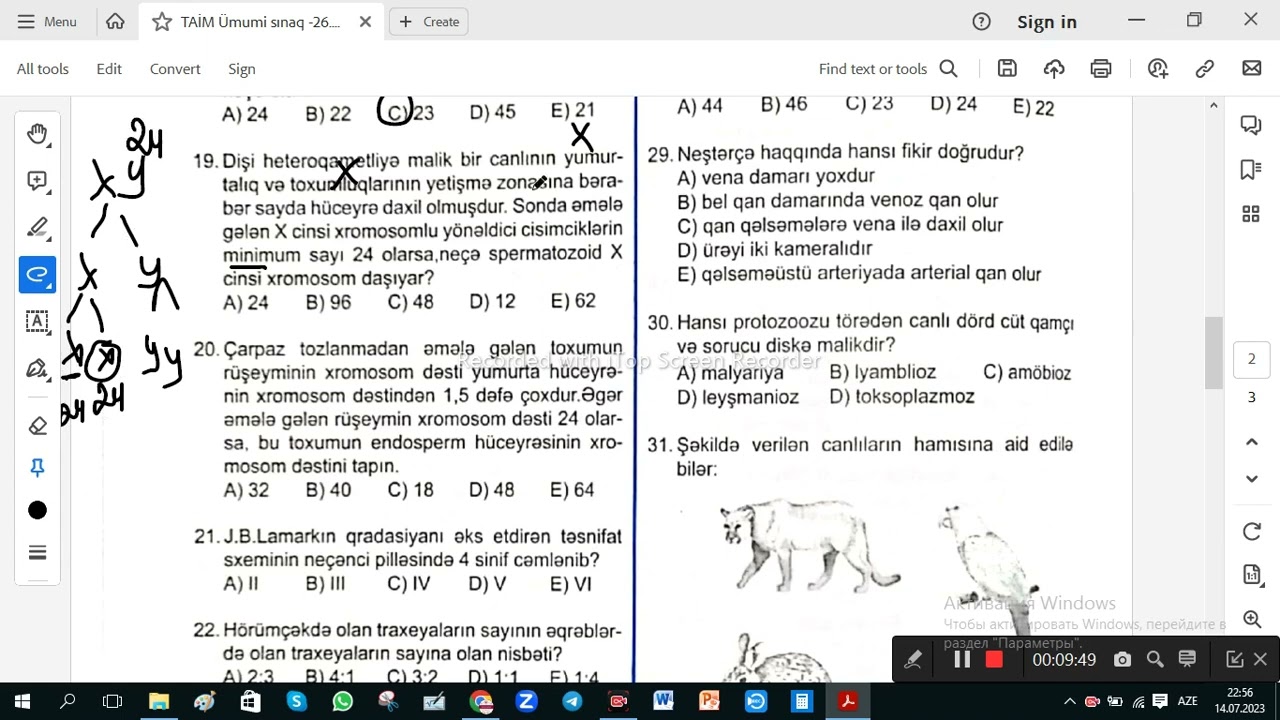
Task: Stop the screen recording
Action: [994, 660]
